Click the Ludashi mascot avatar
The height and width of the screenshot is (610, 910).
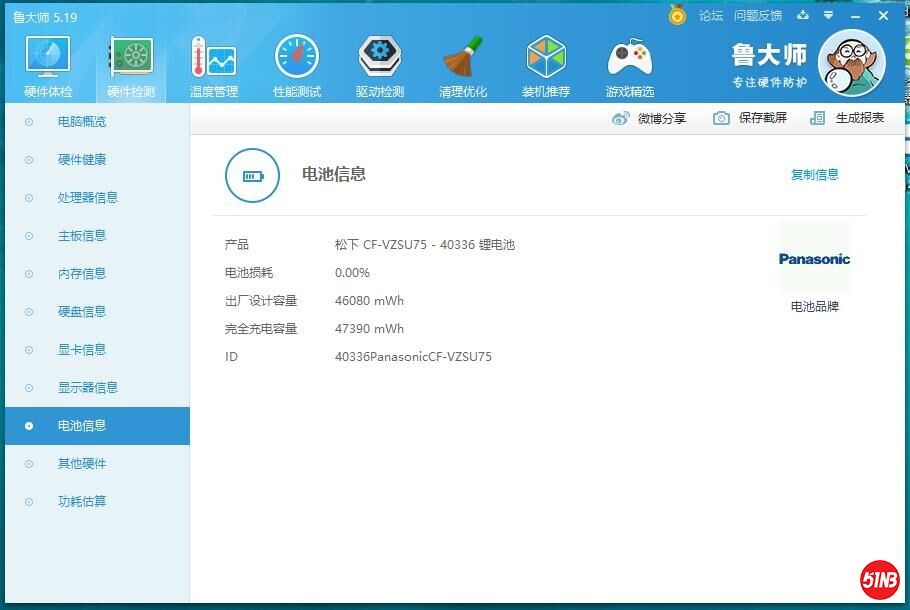coord(851,62)
